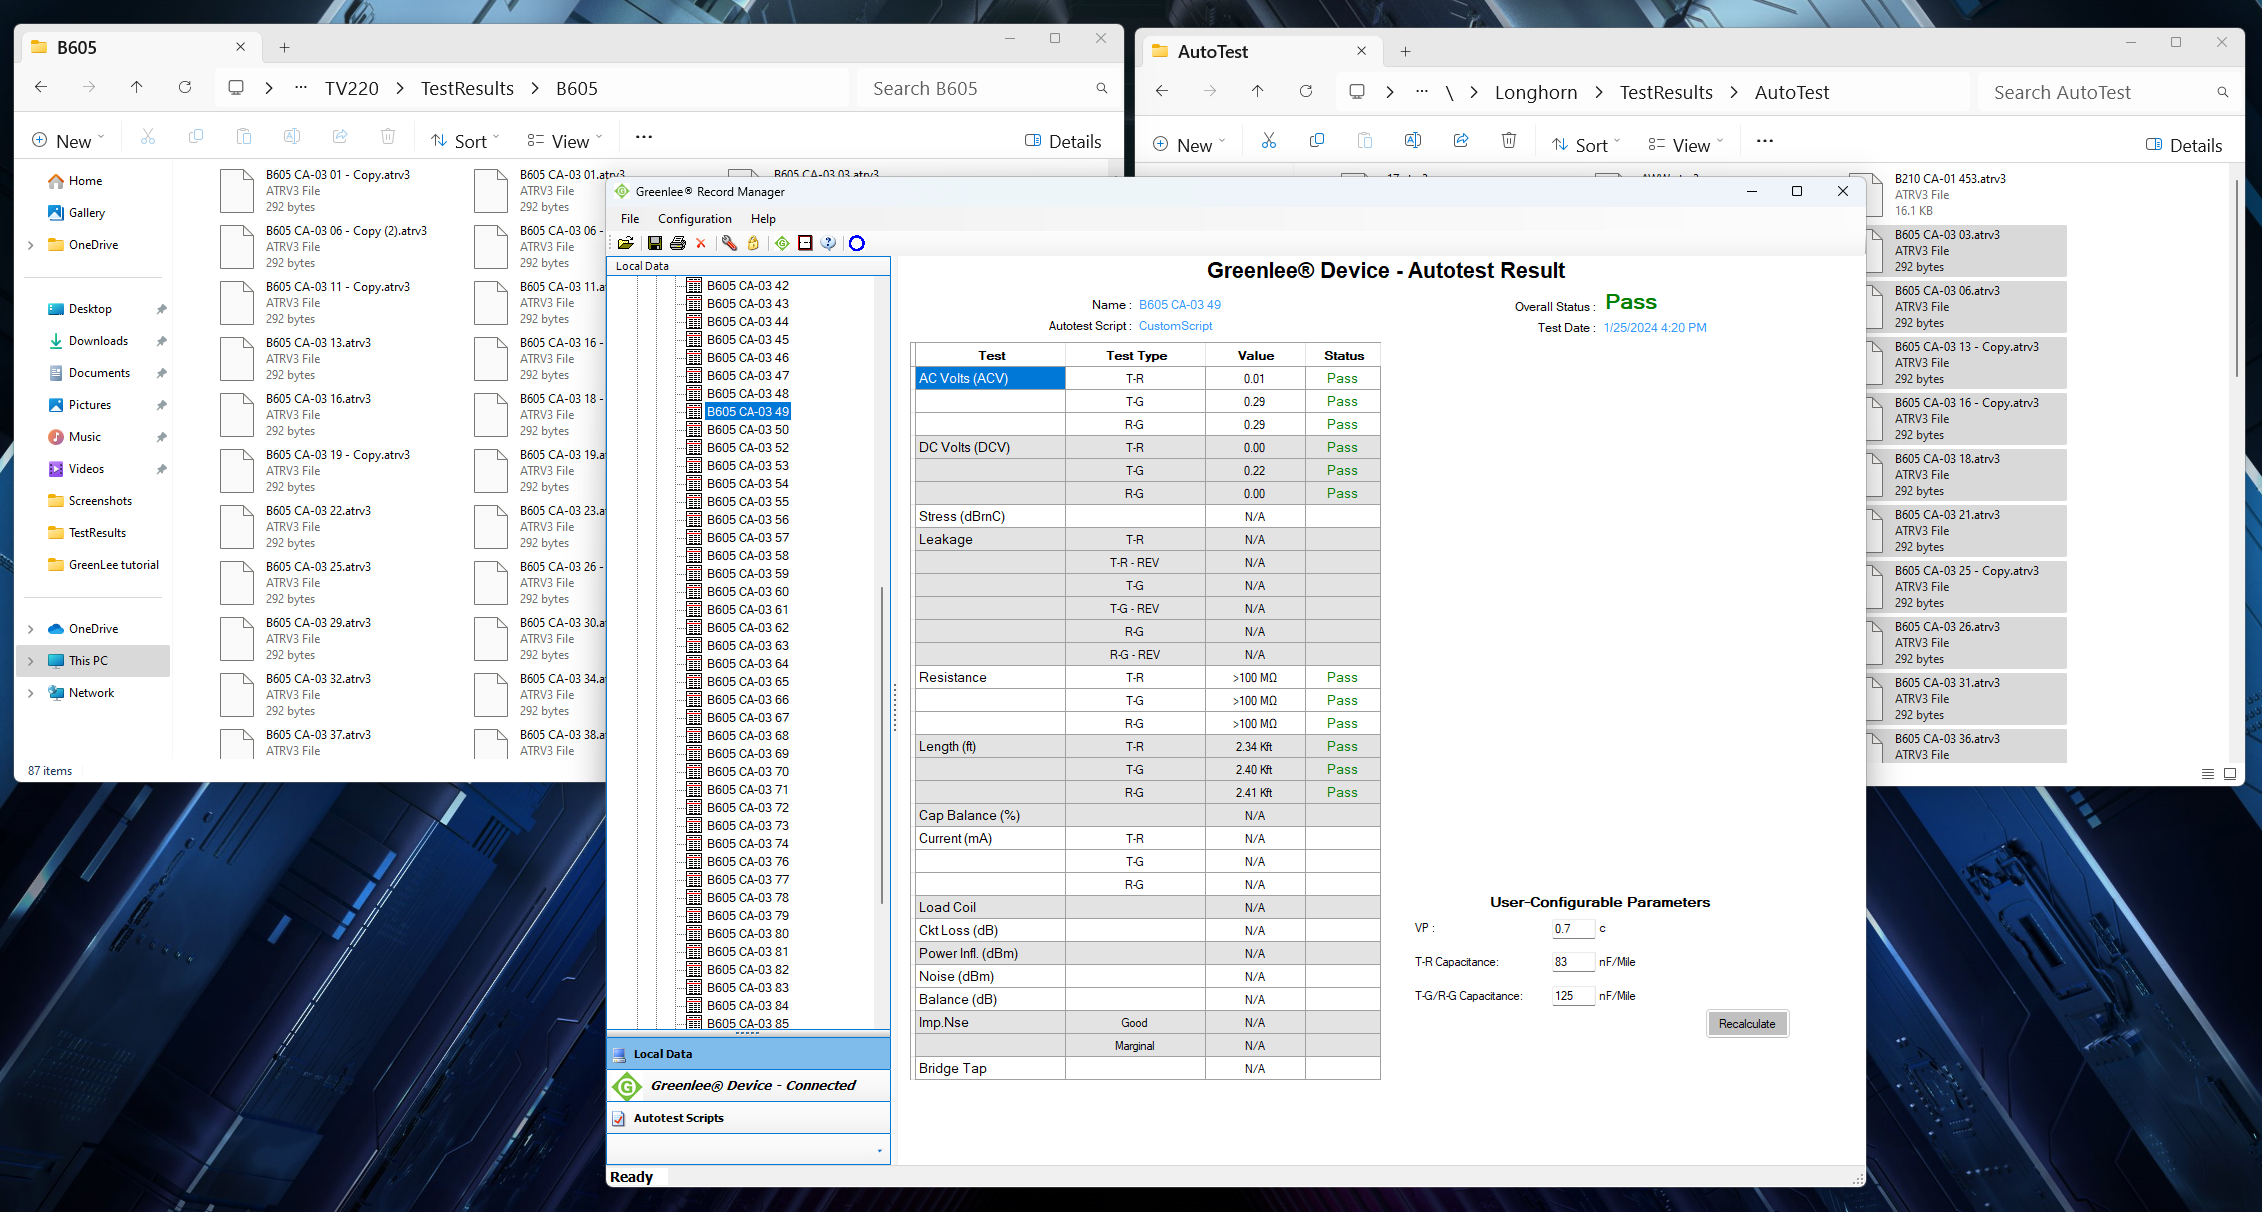Click the VP value input field

(1572, 929)
